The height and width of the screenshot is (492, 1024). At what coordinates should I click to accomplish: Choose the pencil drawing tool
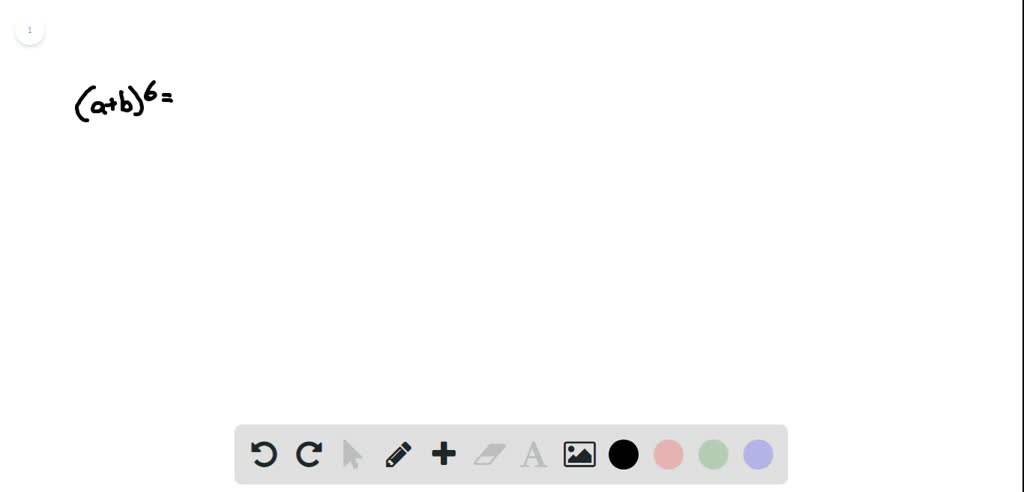tap(398, 454)
